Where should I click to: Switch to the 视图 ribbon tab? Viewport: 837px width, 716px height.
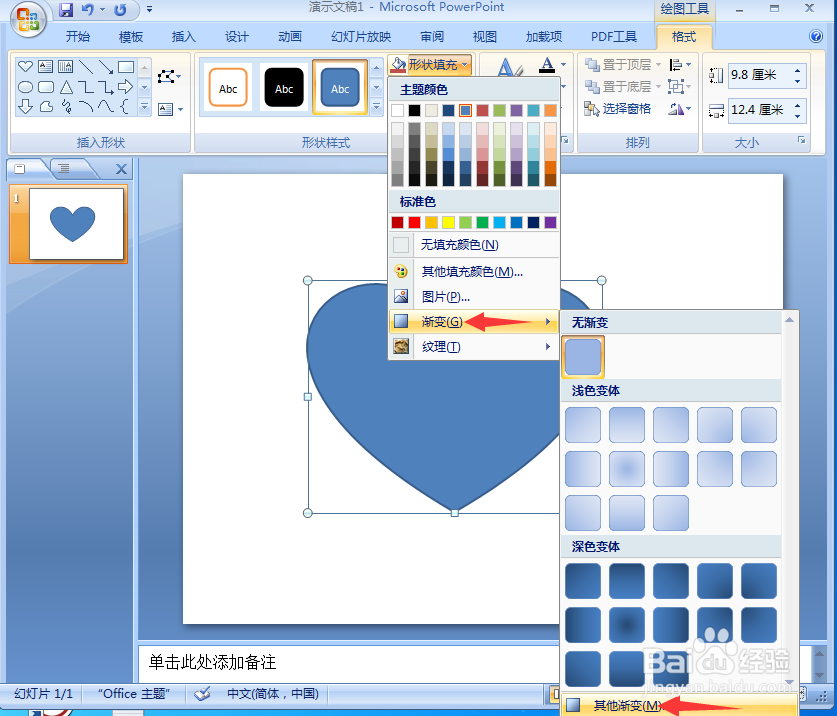click(x=485, y=36)
